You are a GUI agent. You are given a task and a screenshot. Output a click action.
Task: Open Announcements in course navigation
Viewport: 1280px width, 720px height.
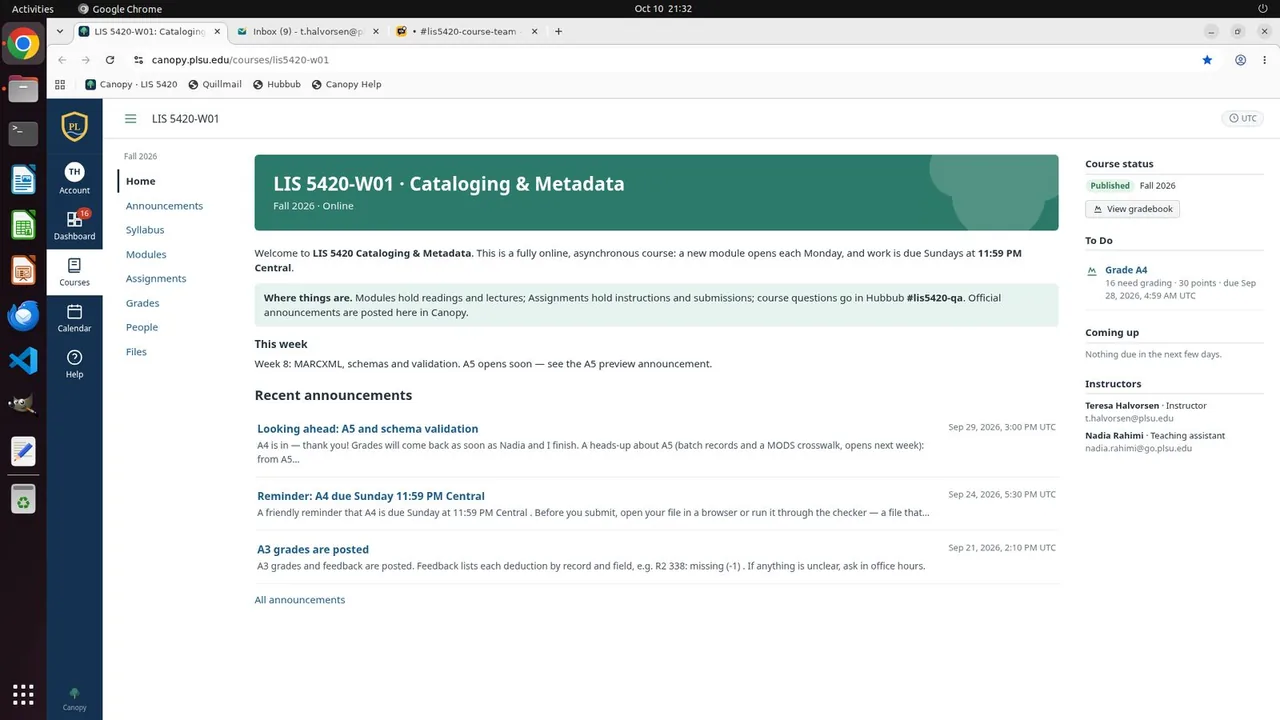164,206
